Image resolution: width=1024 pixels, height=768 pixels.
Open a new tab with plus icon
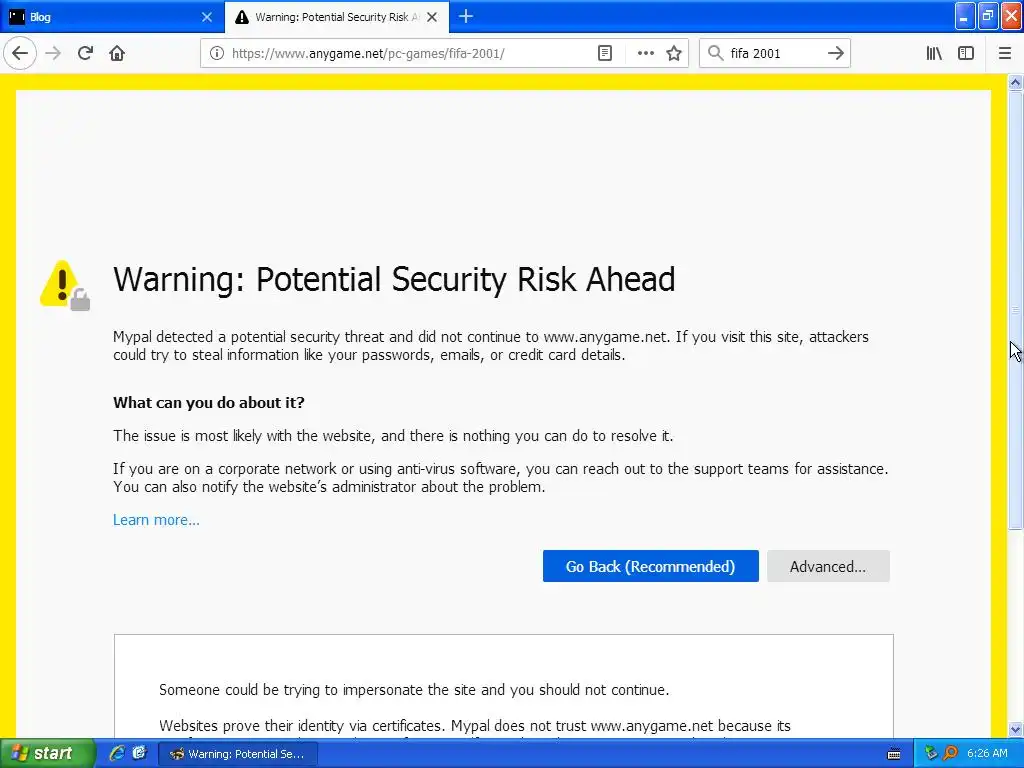pyautogui.click(x=466, y=16)
